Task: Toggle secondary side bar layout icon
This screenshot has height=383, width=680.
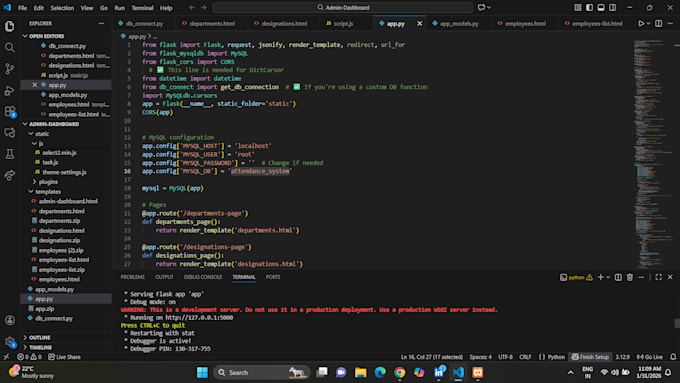Action: (612, 7)
